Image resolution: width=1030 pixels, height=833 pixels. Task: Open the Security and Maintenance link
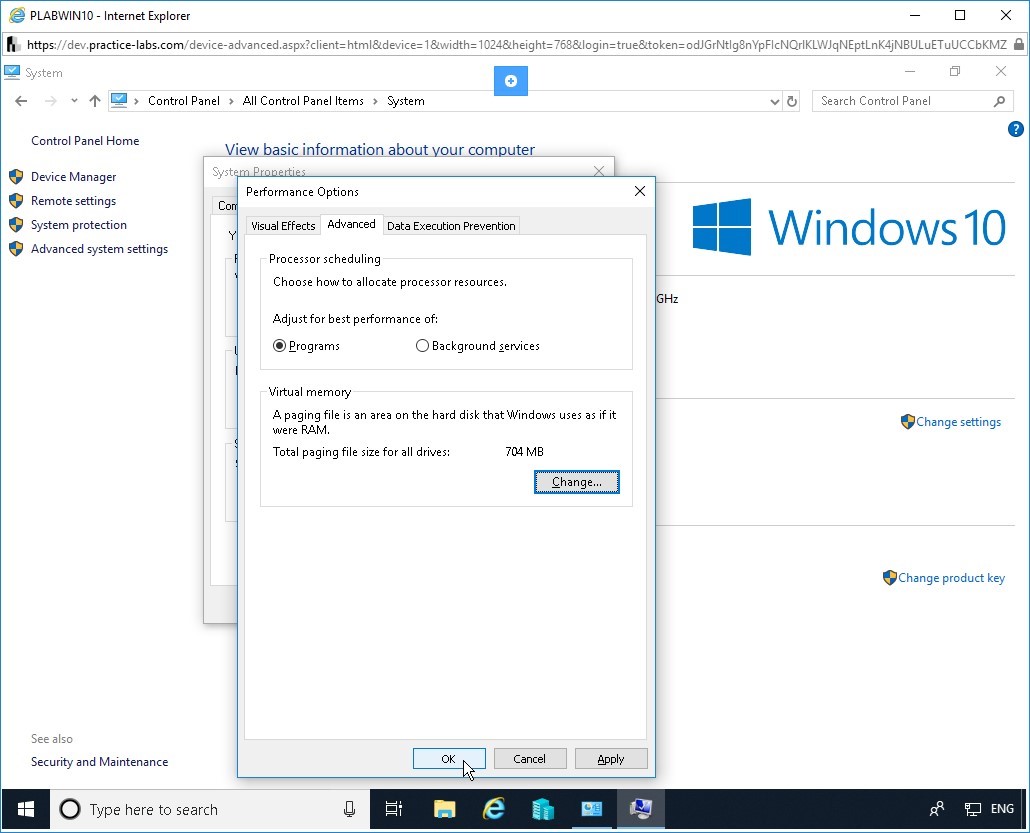pyautogui.click(x=99, y=761)
